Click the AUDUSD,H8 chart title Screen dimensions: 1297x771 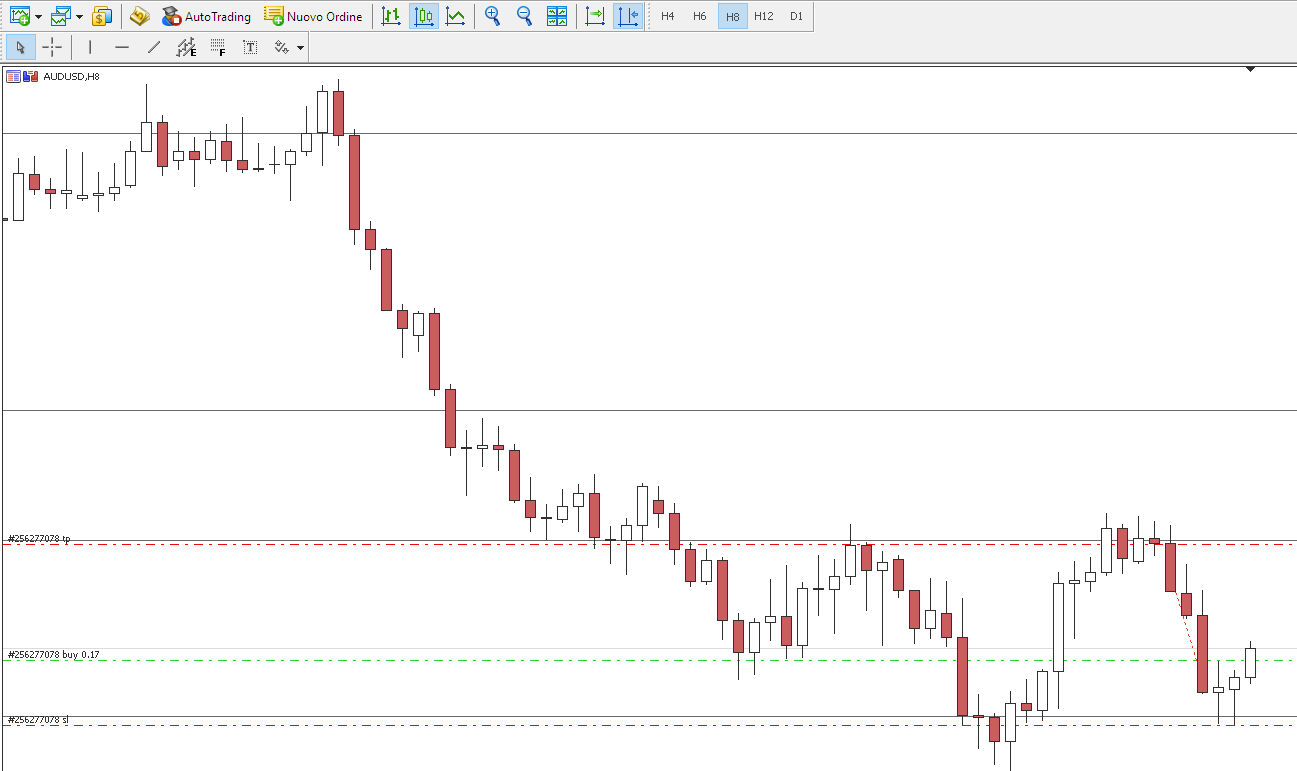71,76
